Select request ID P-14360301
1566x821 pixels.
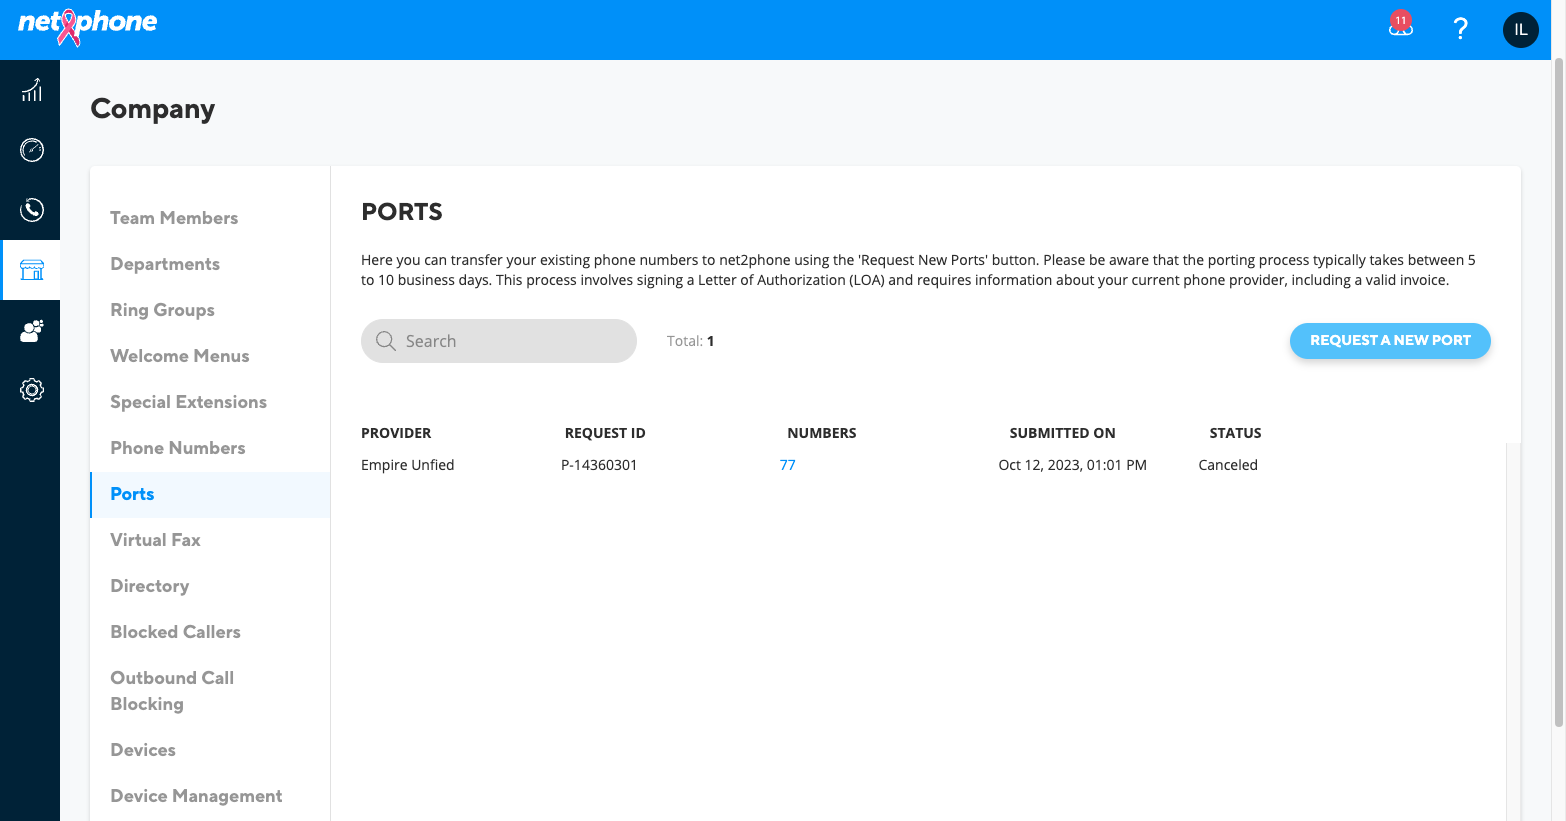pyautogui.click(x=599, y=465)
